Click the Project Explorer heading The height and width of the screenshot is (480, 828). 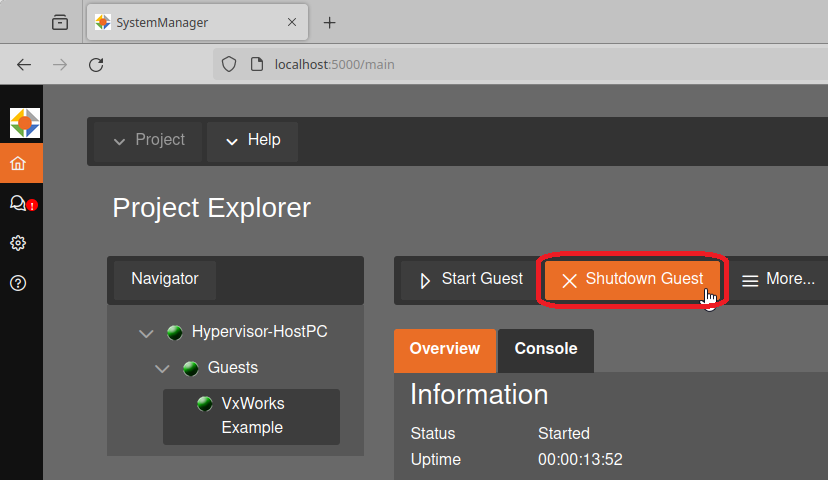(x=212, y=208)
